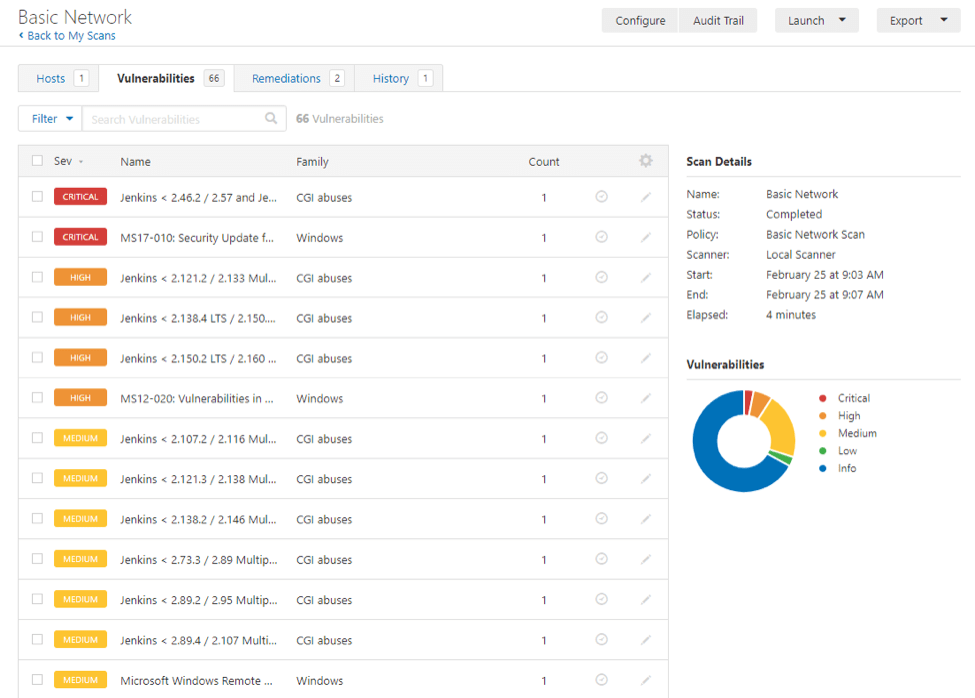Snooze the MS12-020 Windows vulnerability
Screen dimensions: 975x698
pos(602,397)
